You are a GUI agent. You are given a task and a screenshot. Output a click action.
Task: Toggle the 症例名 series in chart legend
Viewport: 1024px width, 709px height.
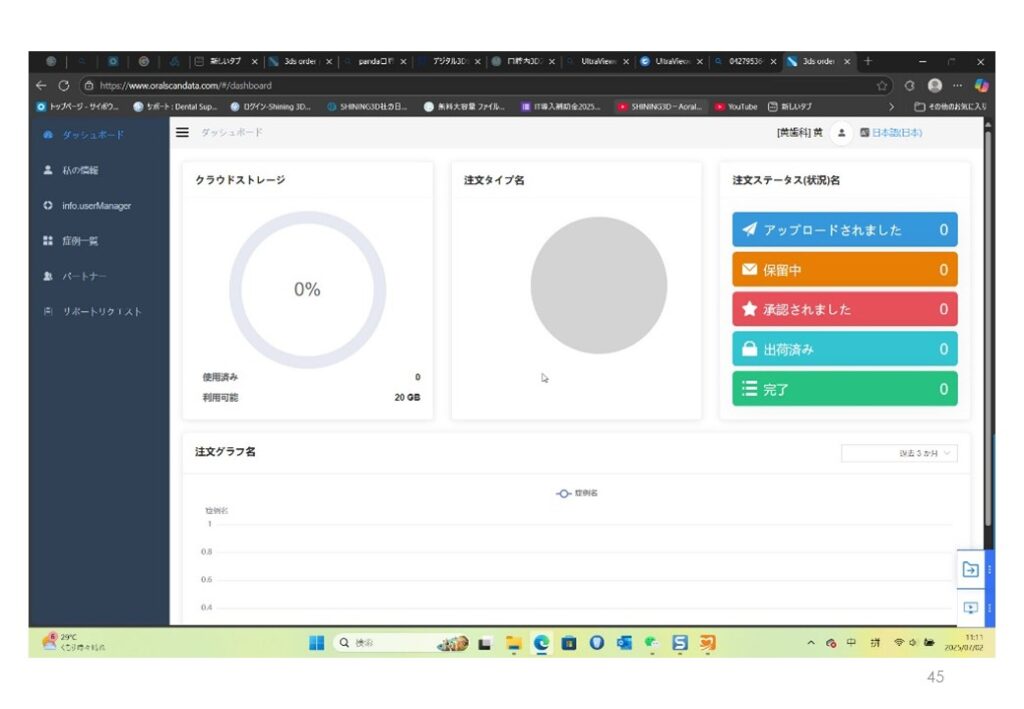[x=578, y=493]
